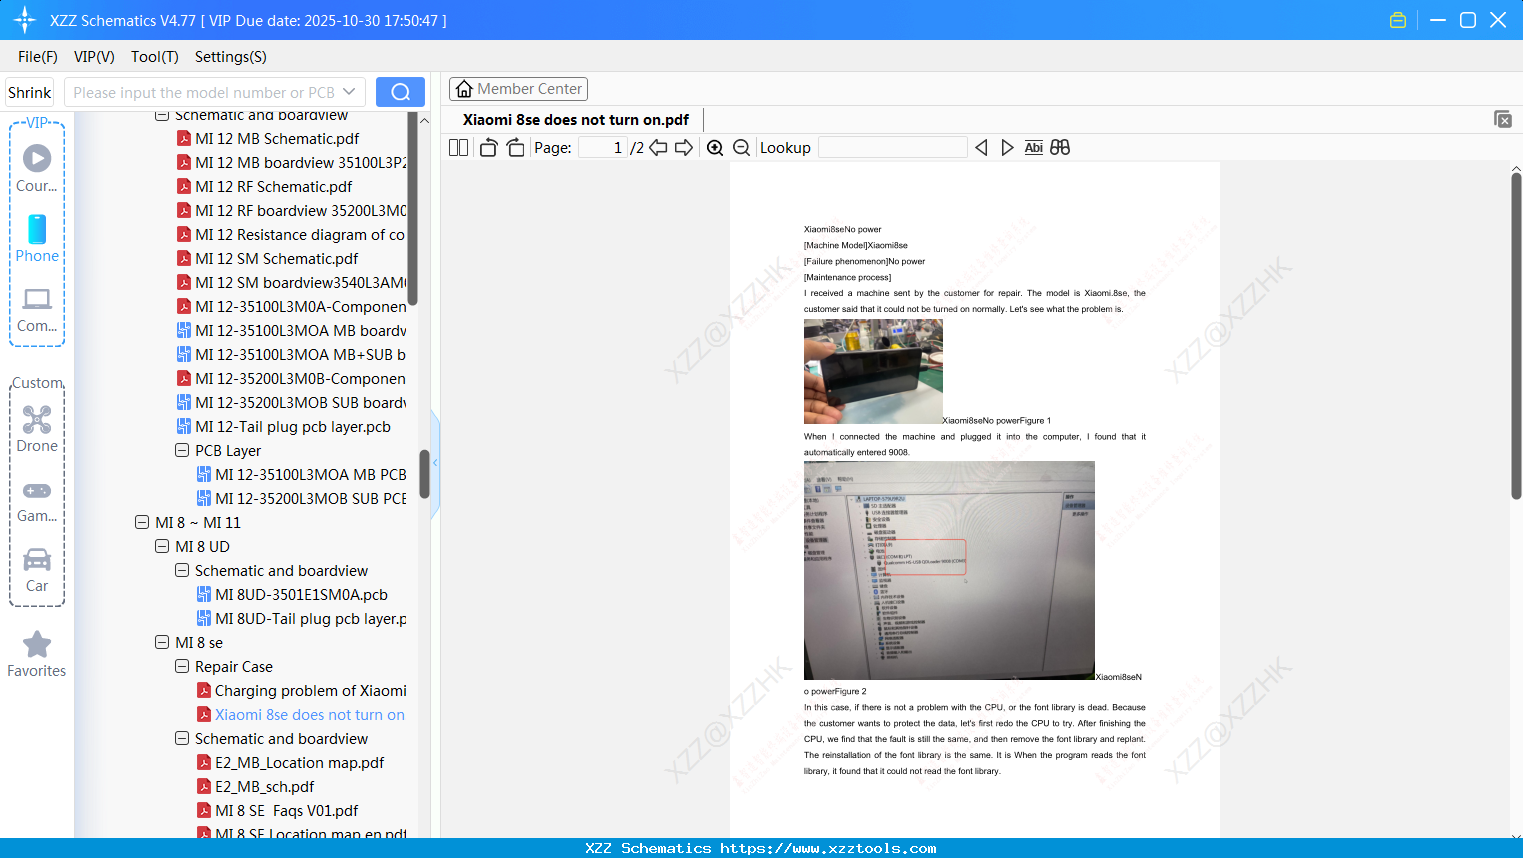1523x858 pixels.
Task: Open E2_MB_sch.pdf
Action: pos(264,787)
